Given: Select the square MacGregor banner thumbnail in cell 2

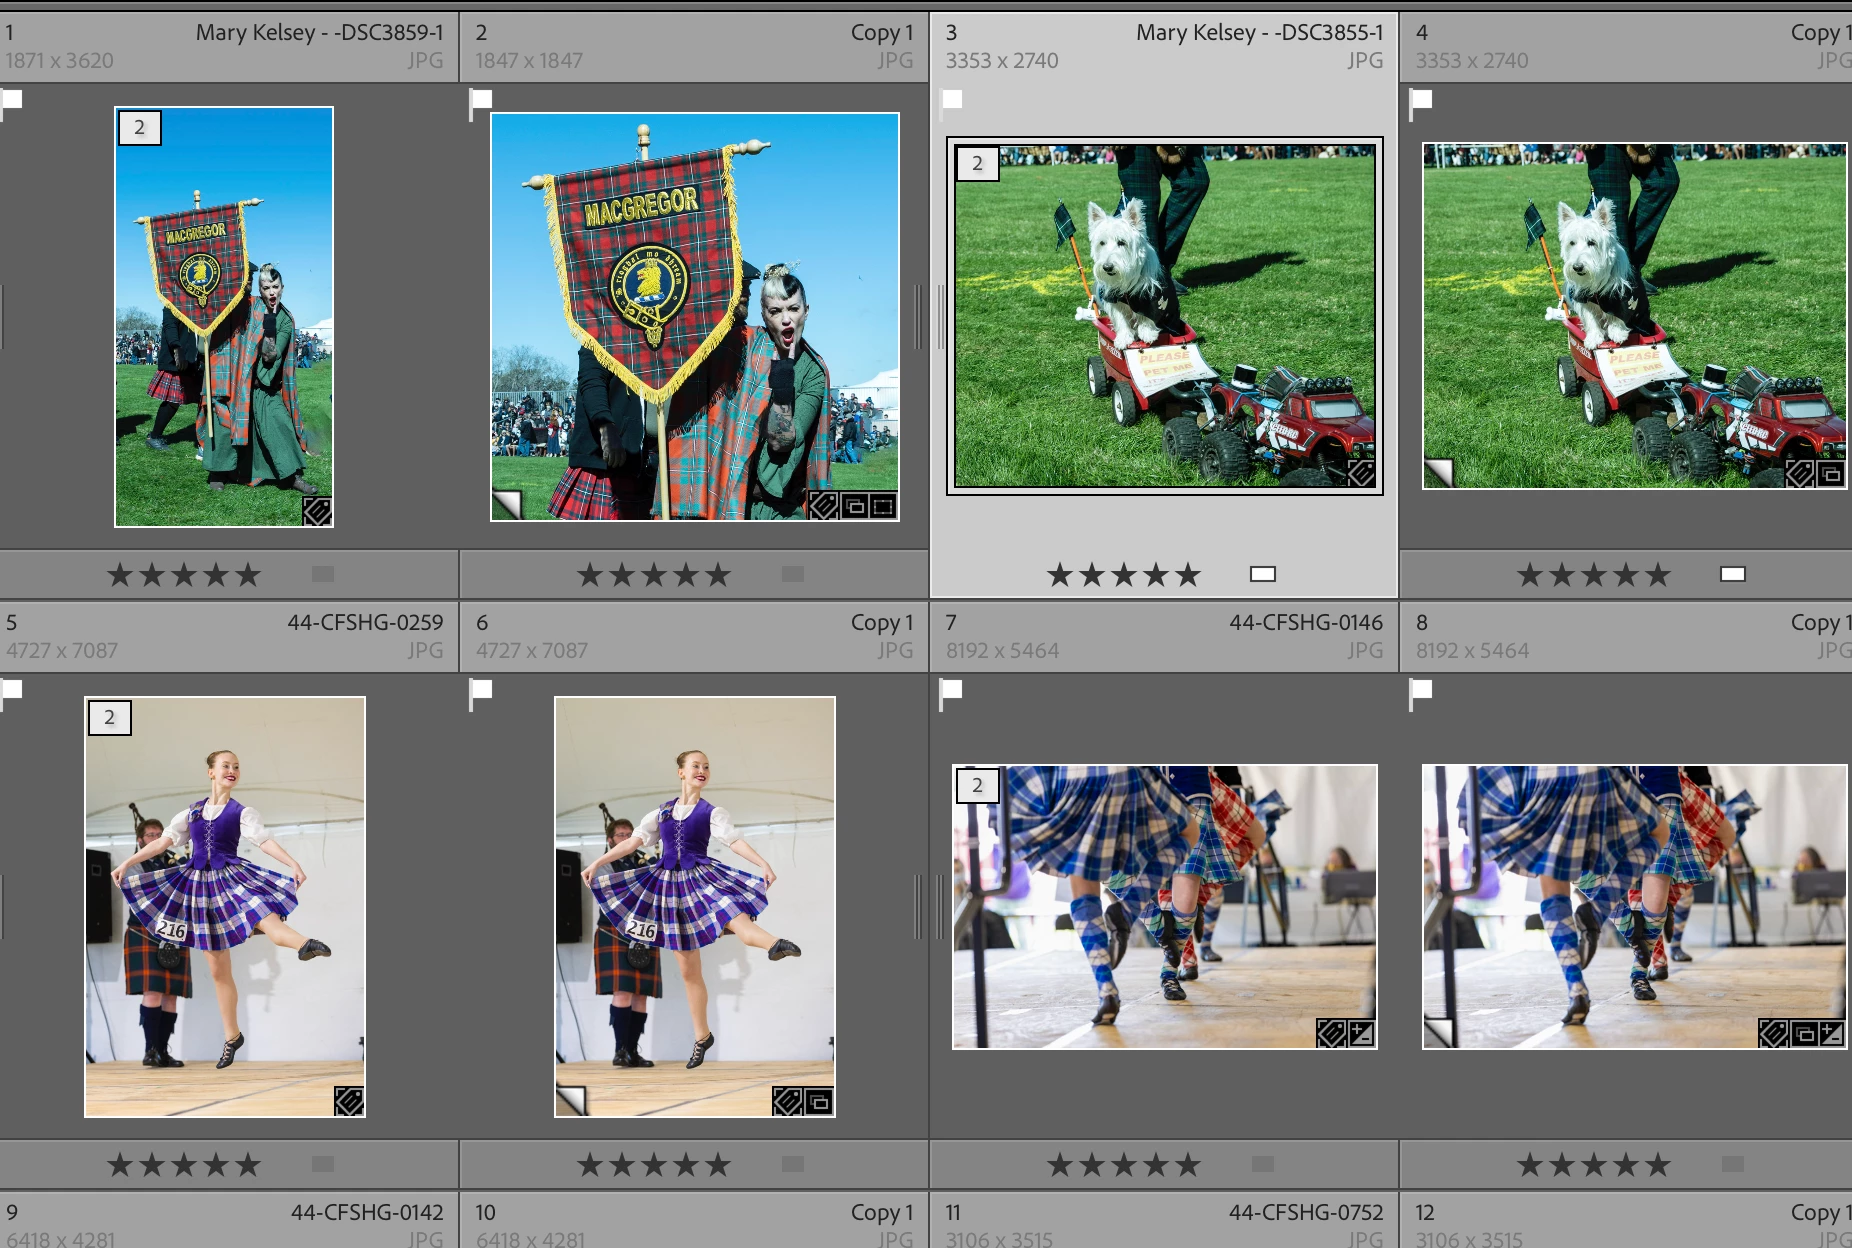Looking at the screenshot, I should (695, 317).
